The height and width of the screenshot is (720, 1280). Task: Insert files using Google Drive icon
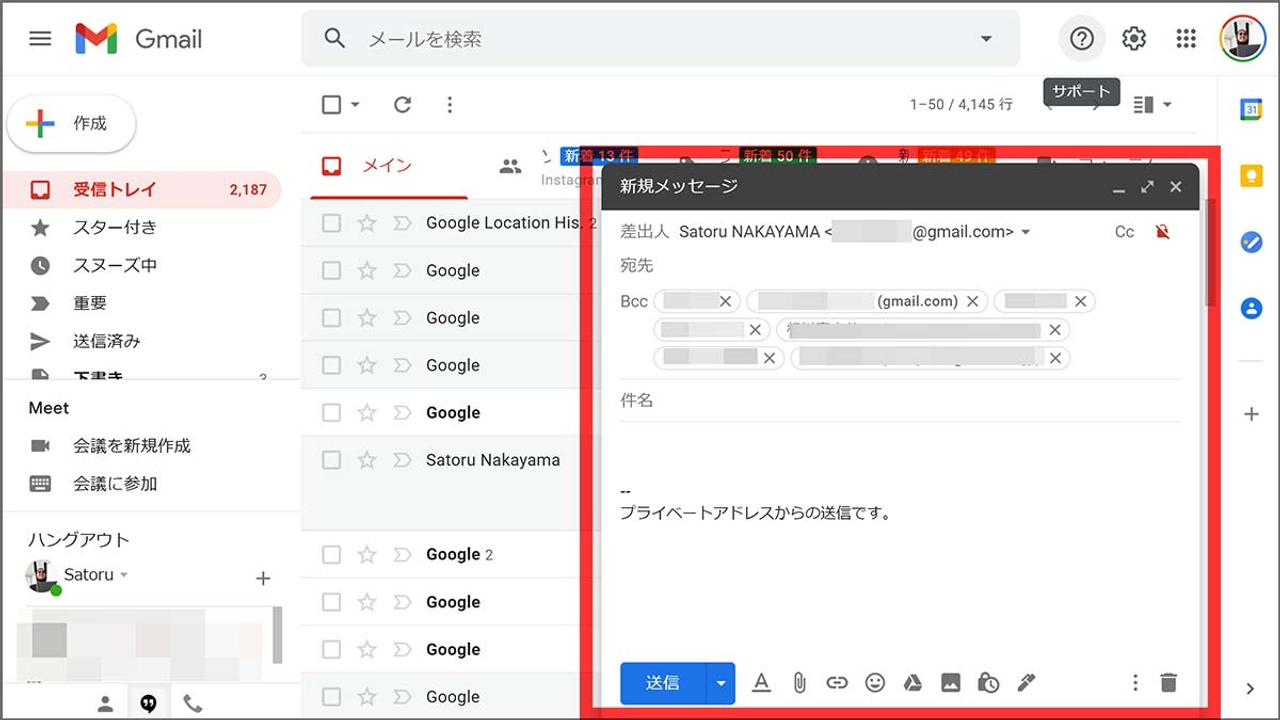click(x=912, y=683)
